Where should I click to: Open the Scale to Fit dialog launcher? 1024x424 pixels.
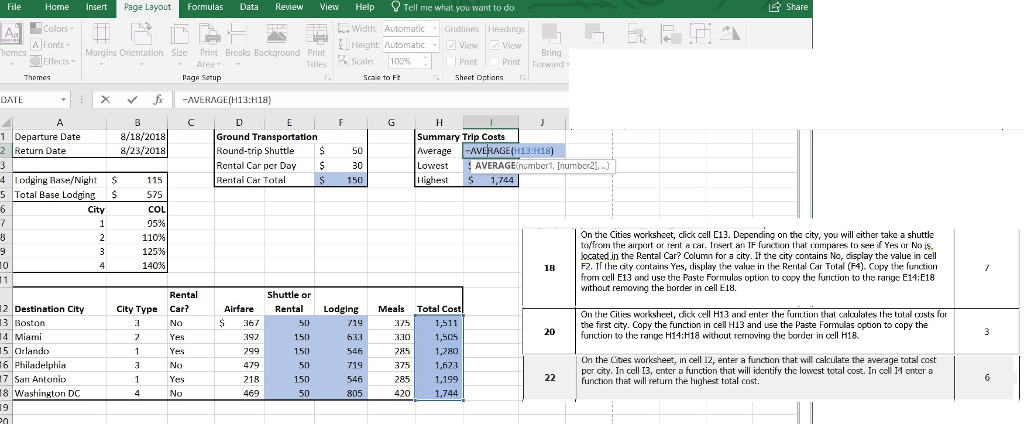(437, 78)
